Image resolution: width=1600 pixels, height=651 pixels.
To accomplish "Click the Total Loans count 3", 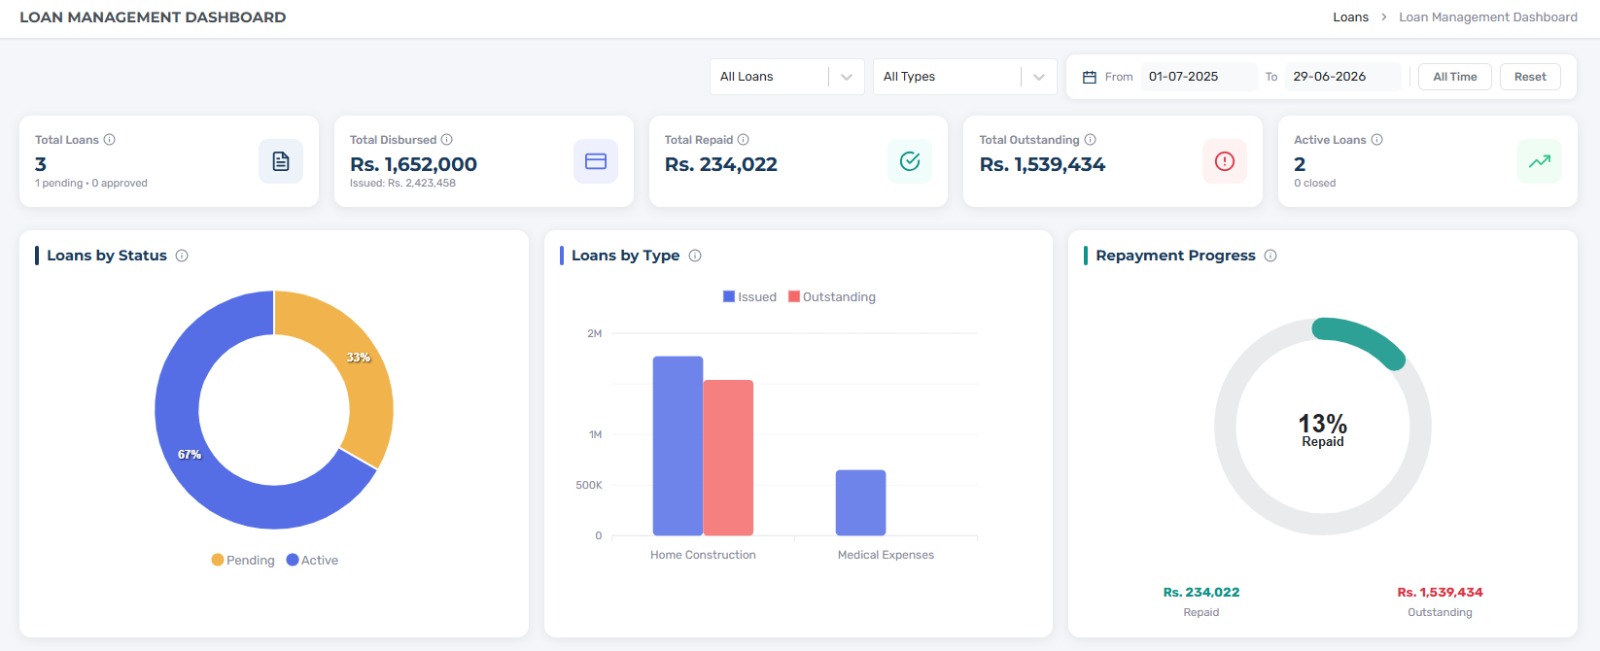I will pyautogui.click(x=41, y=164).
